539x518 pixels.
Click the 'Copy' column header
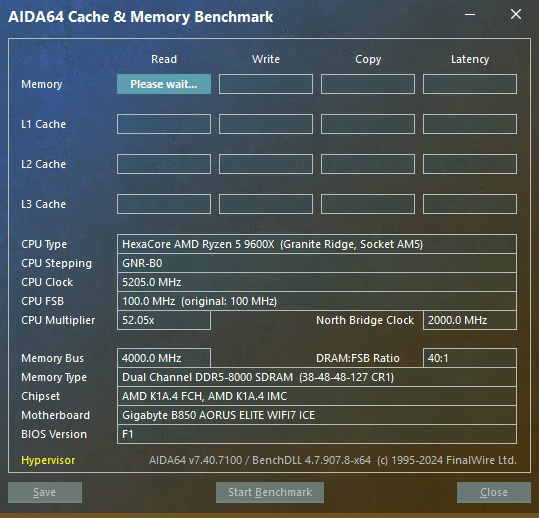click(368, 59)
